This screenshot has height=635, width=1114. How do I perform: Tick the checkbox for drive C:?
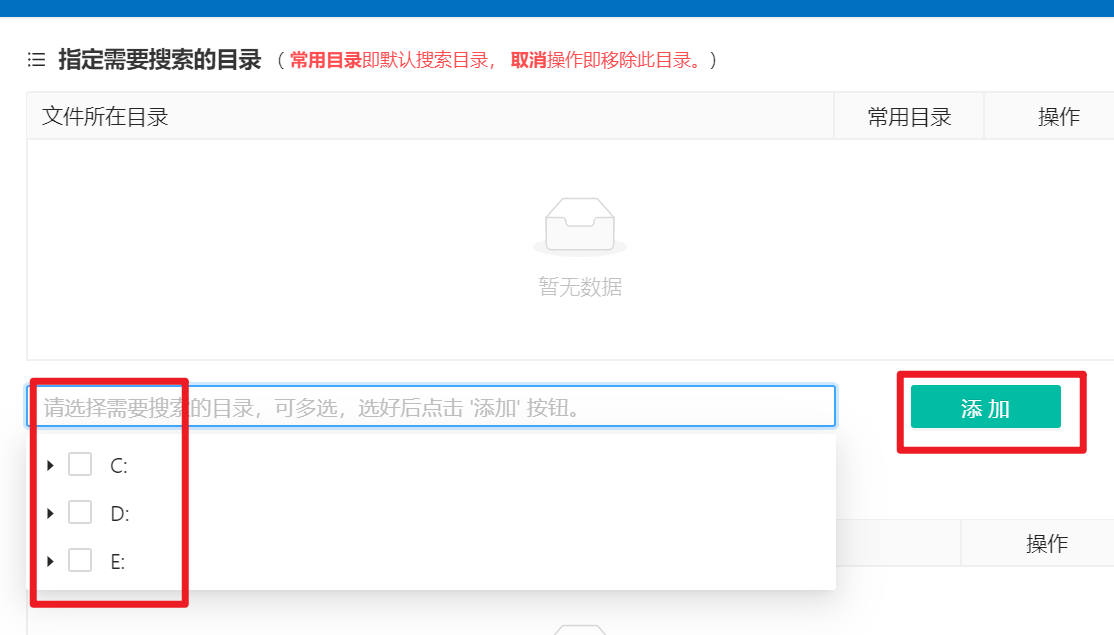coord(80,465)
